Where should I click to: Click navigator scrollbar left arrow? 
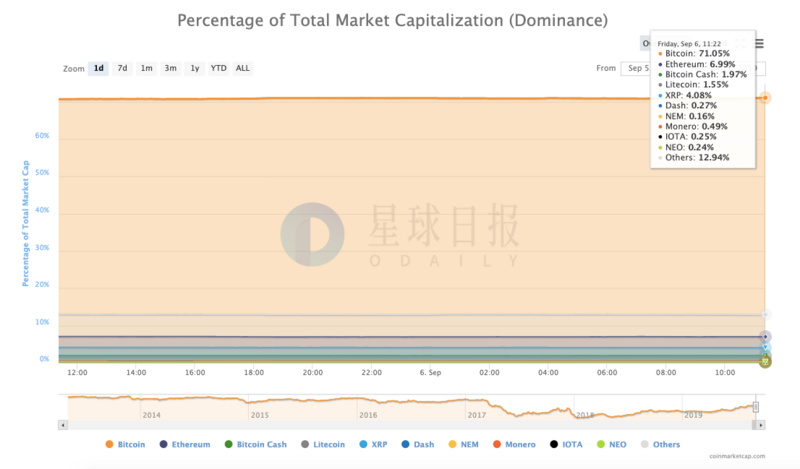(63, 425)
